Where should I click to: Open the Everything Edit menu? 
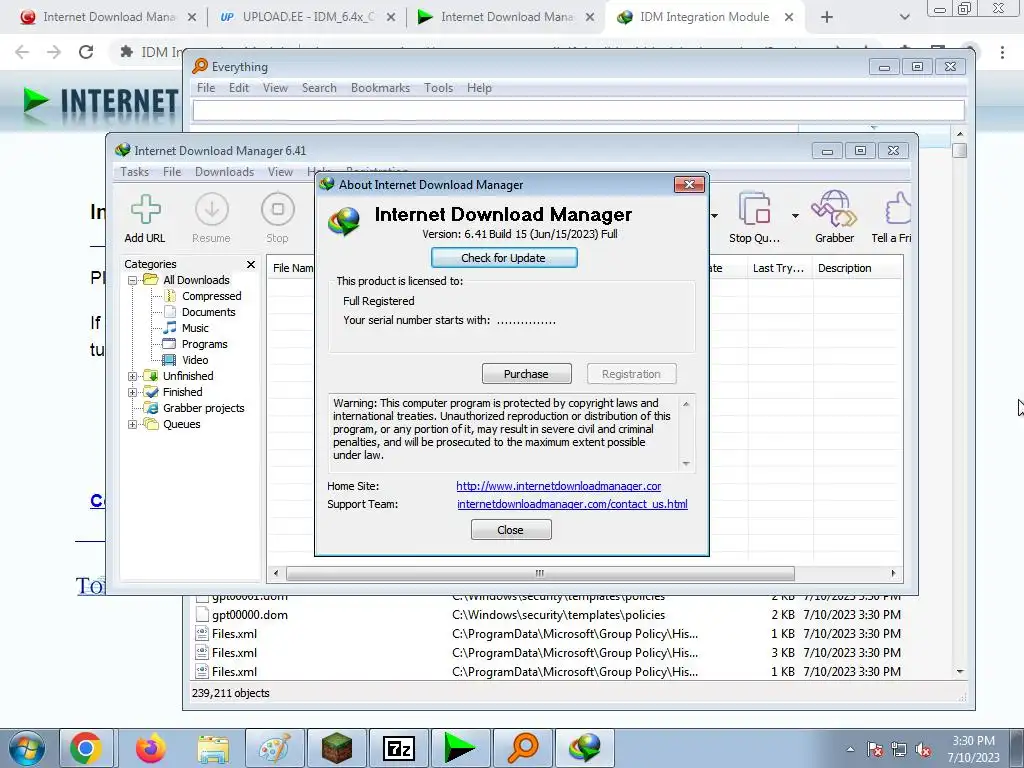(x=238, y=88)
